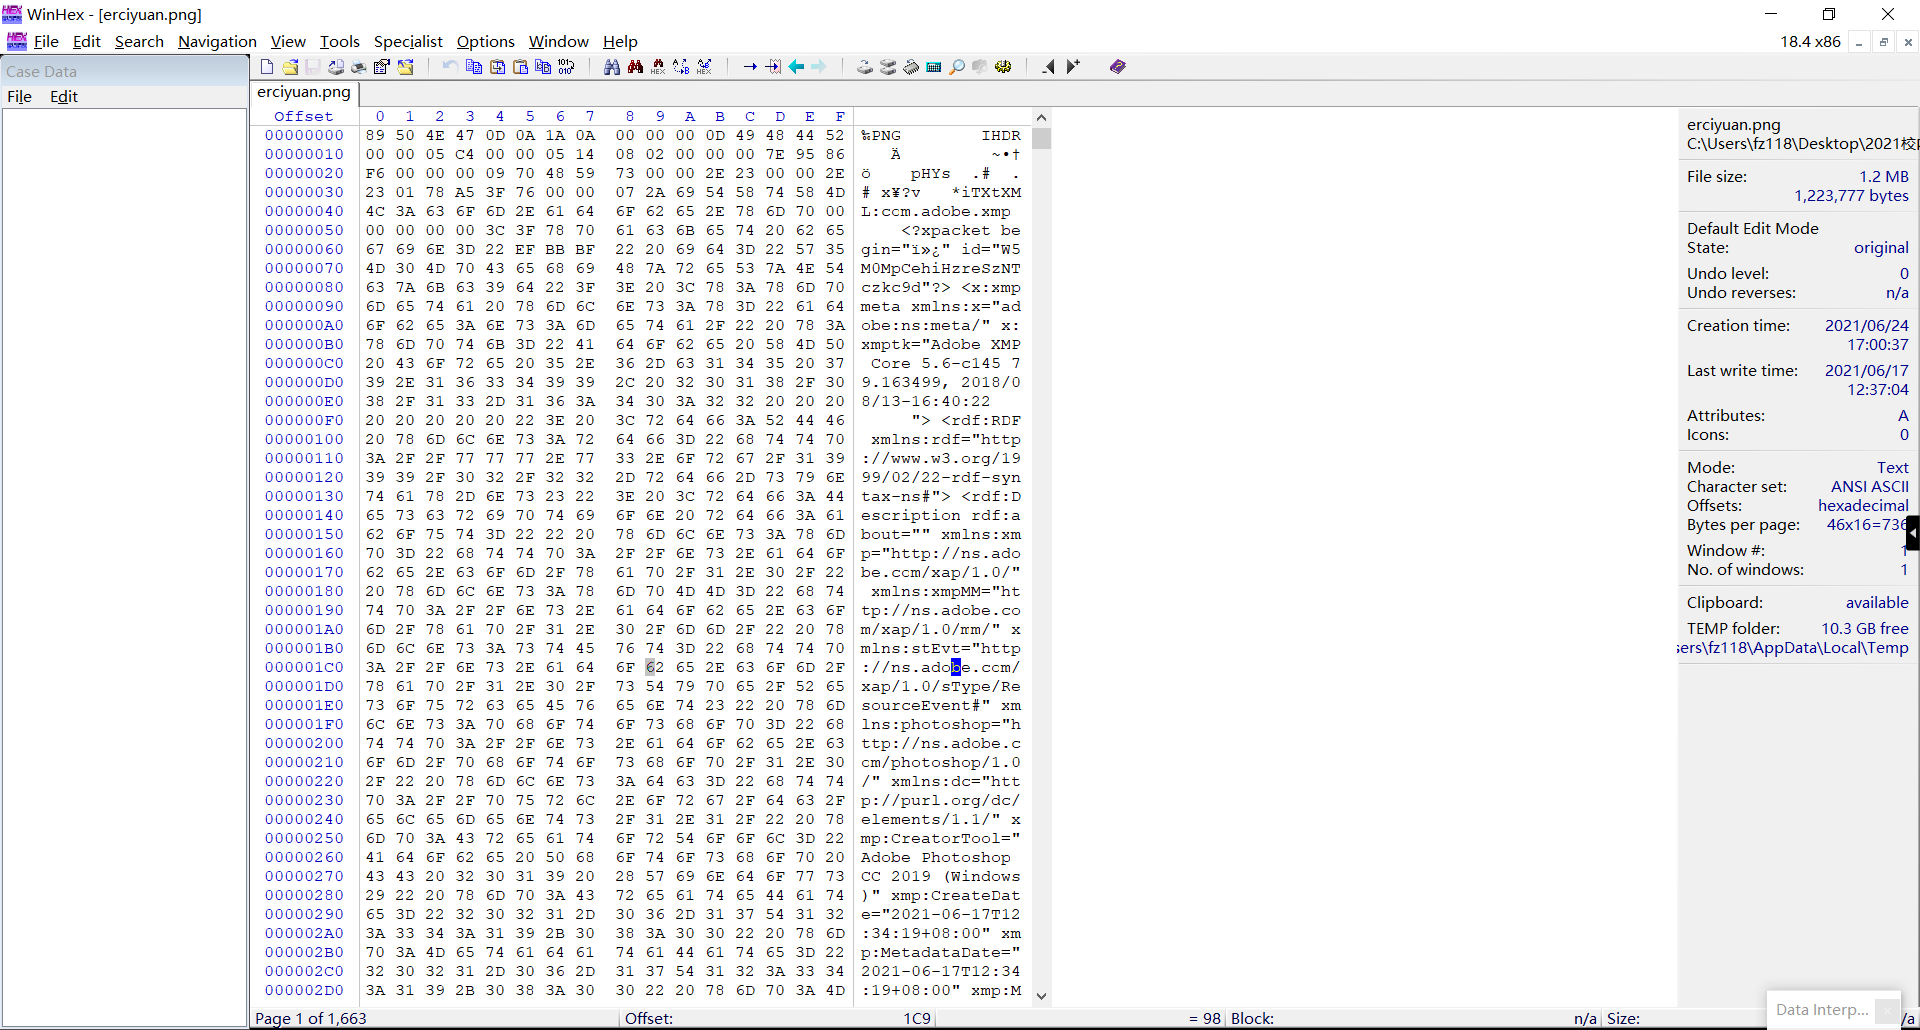Click the Go To Sector icon
The width and height of the screenshot is (1920, 1030).
[x=773, y=67]
